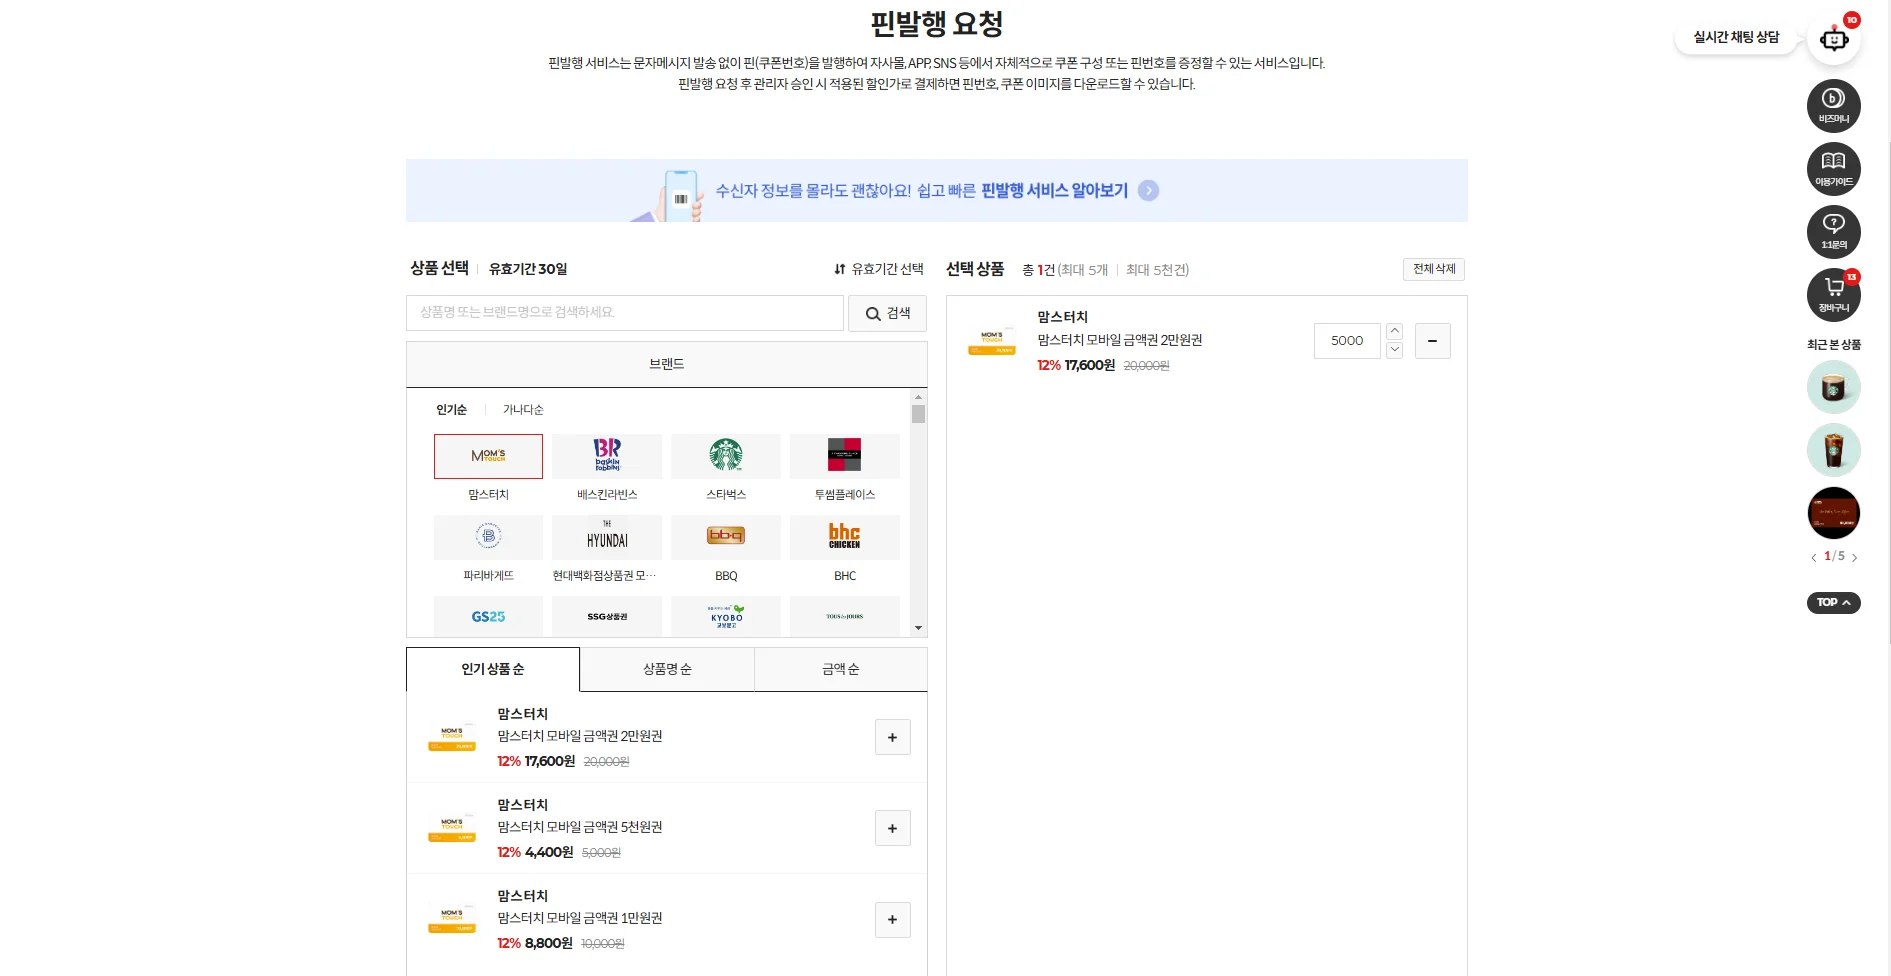
Task: Select the Baskin Robbins brand logo
Action: [x=607, y=456]
